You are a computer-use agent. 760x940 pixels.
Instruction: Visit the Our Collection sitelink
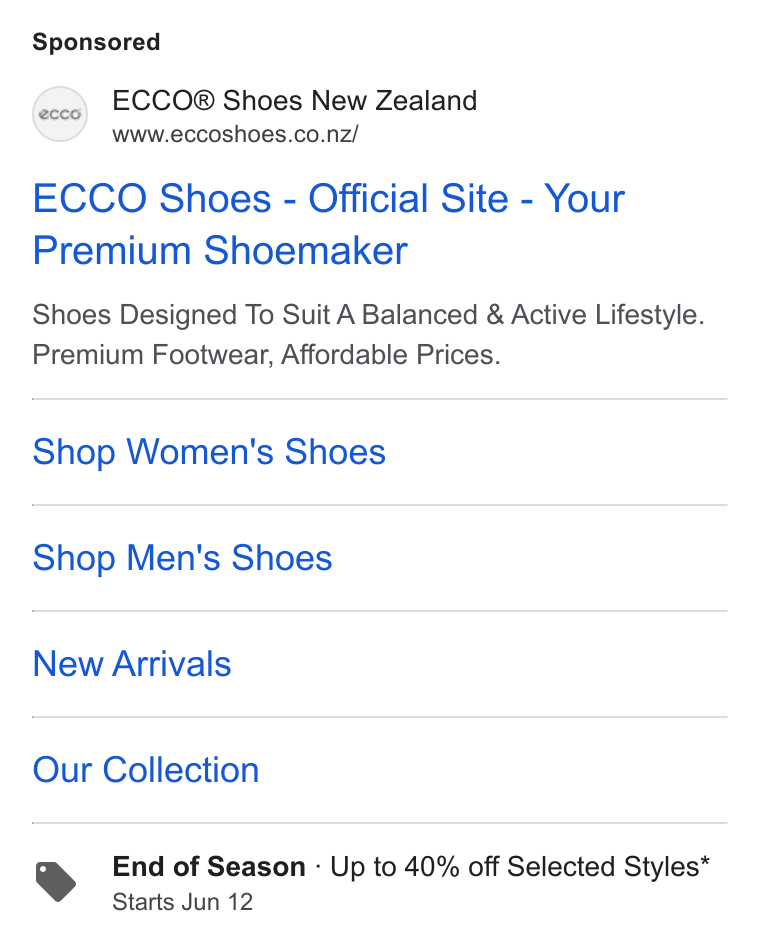pos(146,770)
